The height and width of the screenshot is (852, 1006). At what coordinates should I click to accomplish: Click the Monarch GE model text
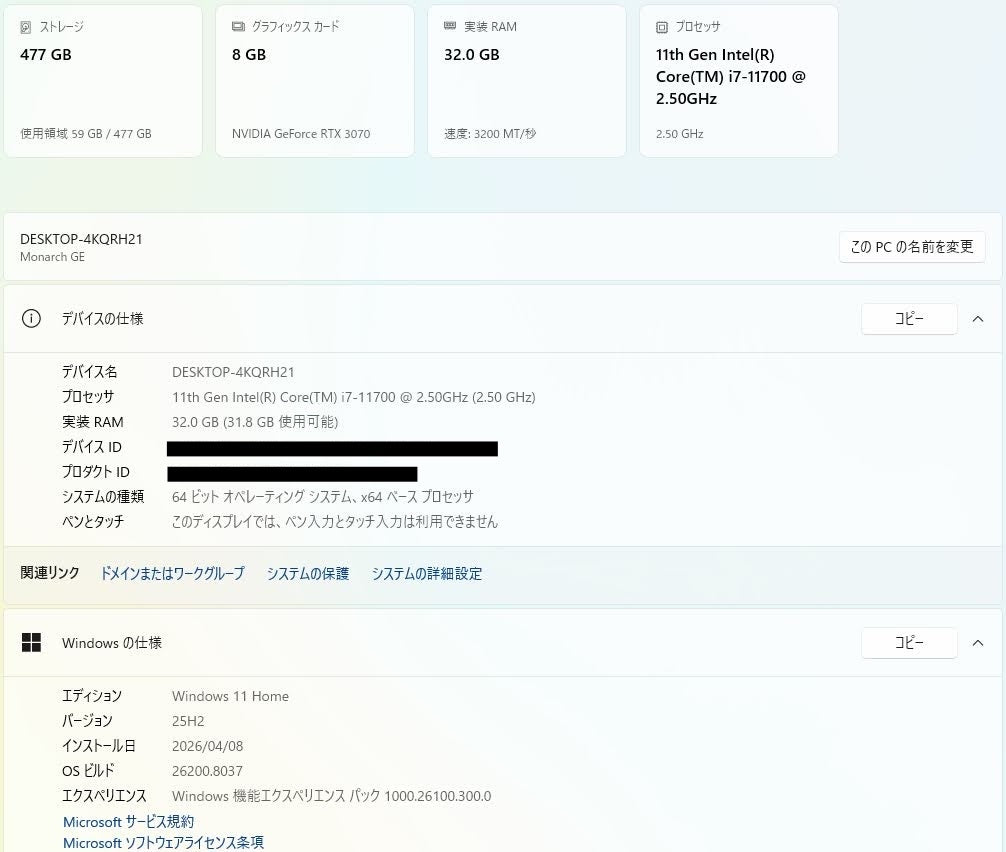pos(52,257)
